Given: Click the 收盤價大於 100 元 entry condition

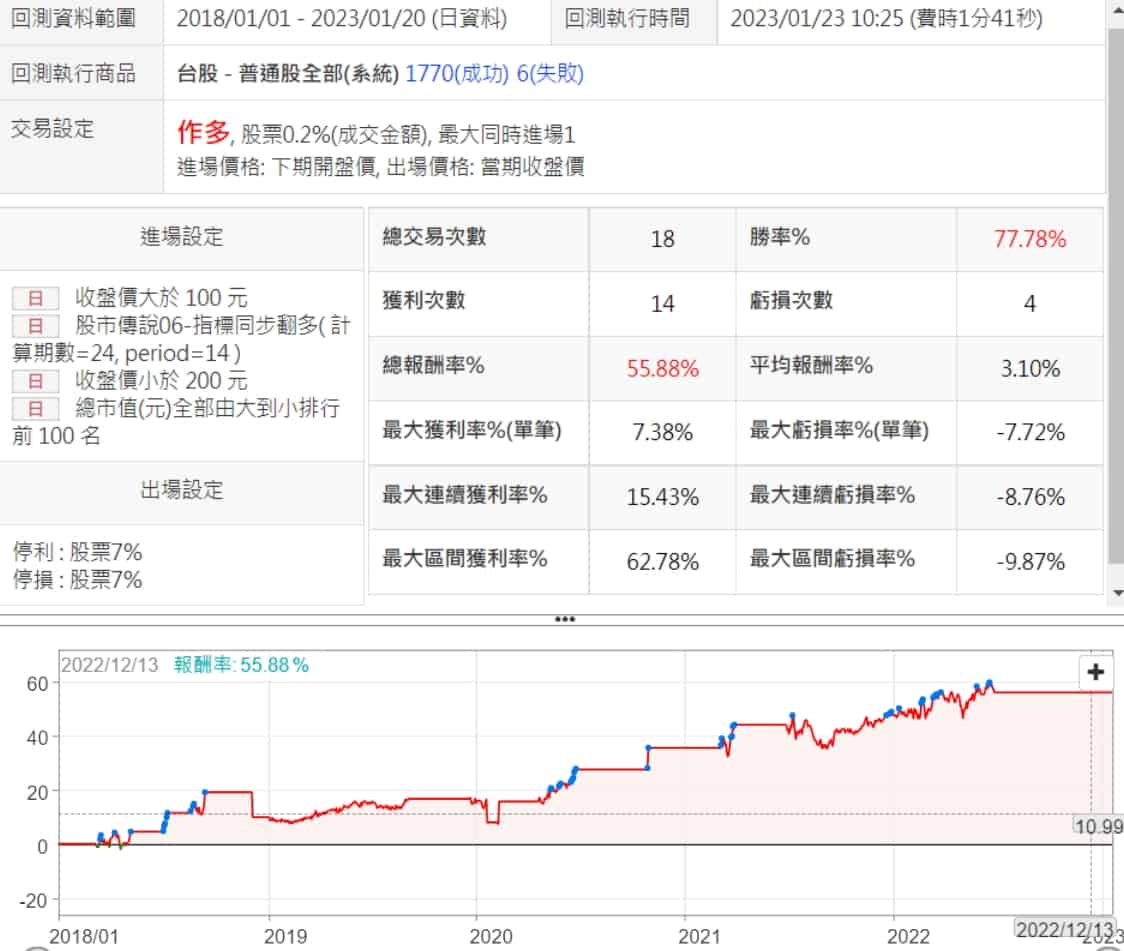Looking at the screenshot, I should coord(161,297).
